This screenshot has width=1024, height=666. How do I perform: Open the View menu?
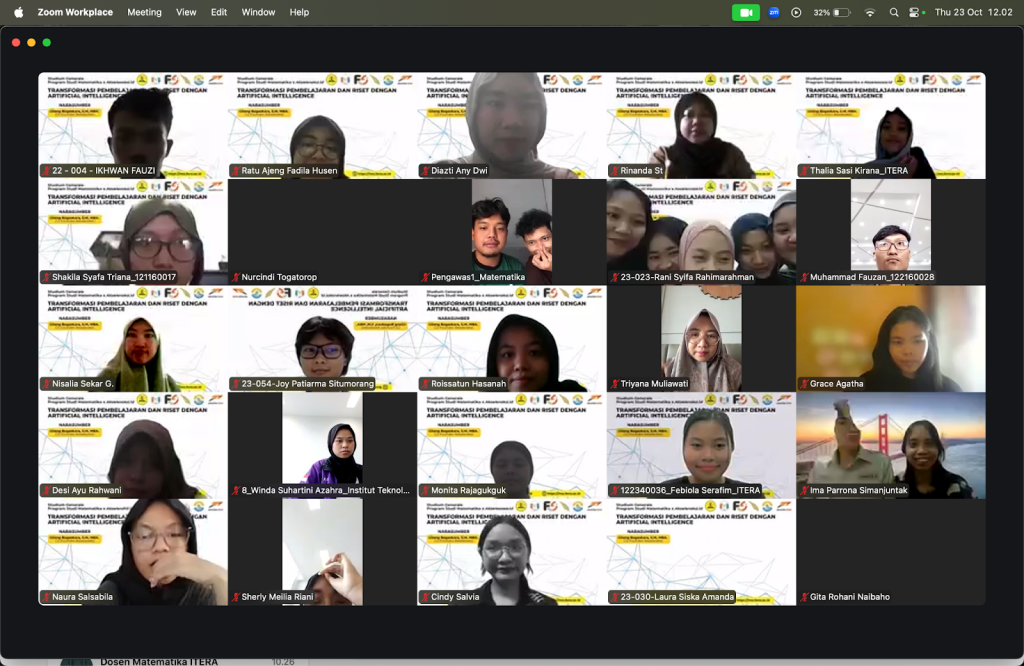point(186,12)
